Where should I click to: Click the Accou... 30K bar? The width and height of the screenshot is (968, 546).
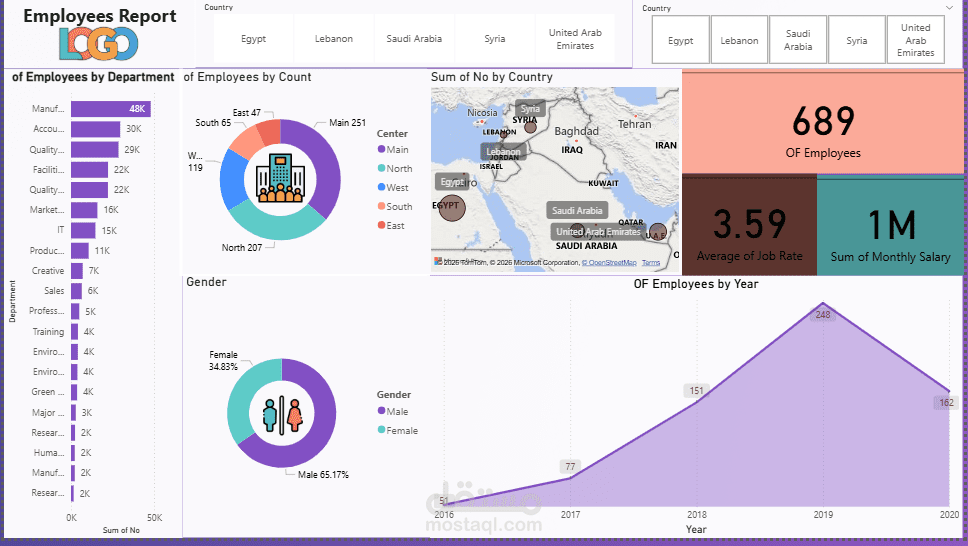95,129
